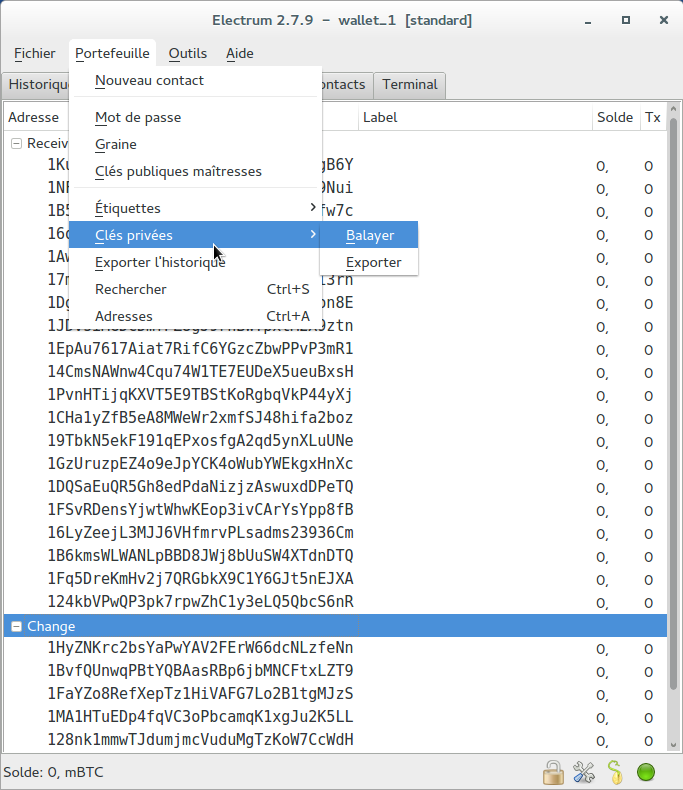This screenshot has height=790, width=683.
Task: Click the Change group row label
Action: point(51,626)
